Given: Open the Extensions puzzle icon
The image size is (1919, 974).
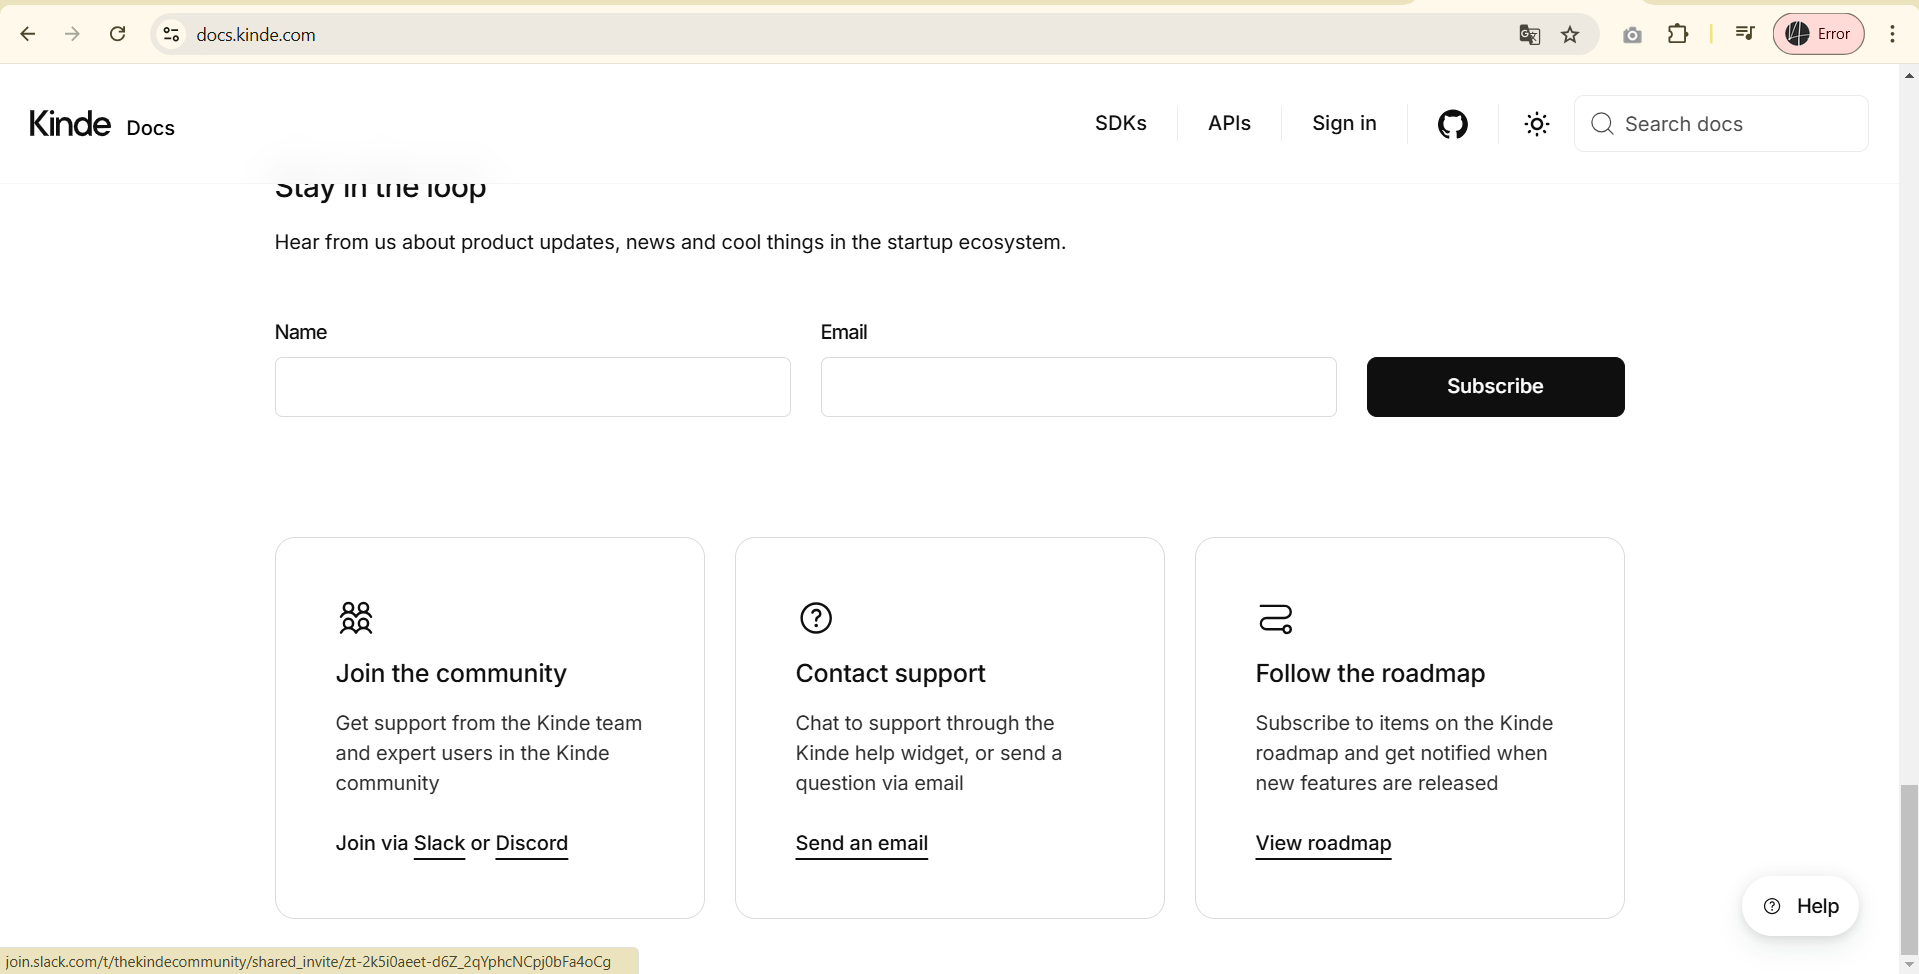Looking at the screenshot, I should click(x=1678, y=34).
